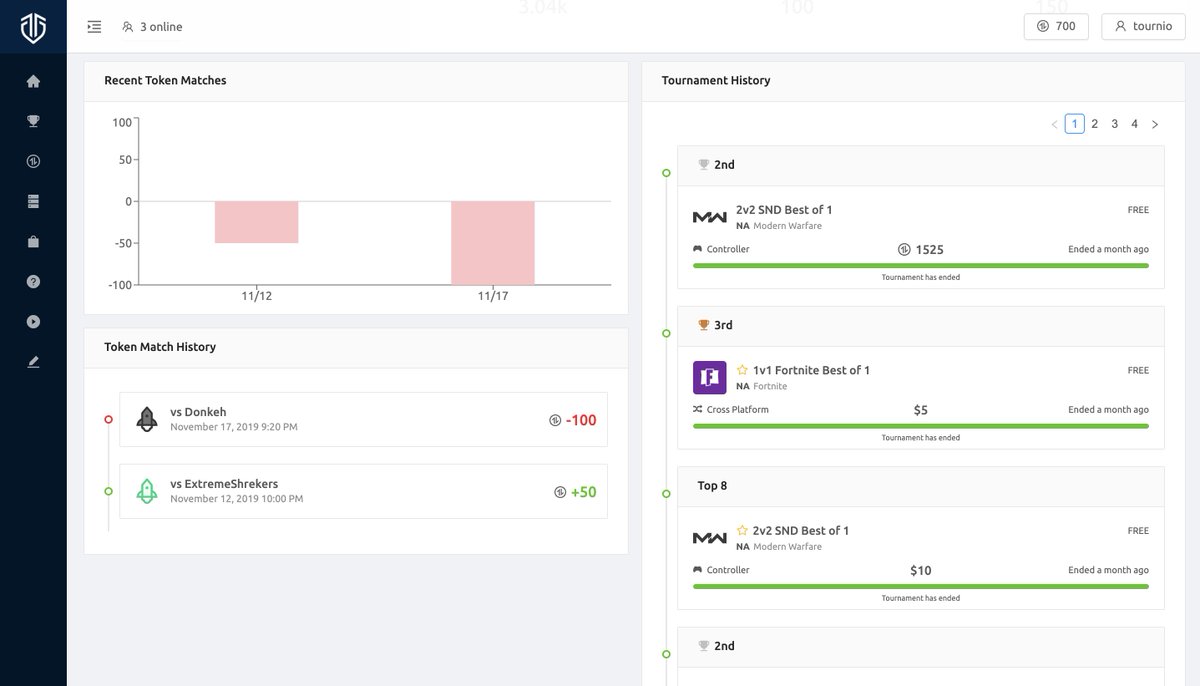Click the bronze trophy beside 3rd
The image size is (1200, 686).
(x=703, y=325)
